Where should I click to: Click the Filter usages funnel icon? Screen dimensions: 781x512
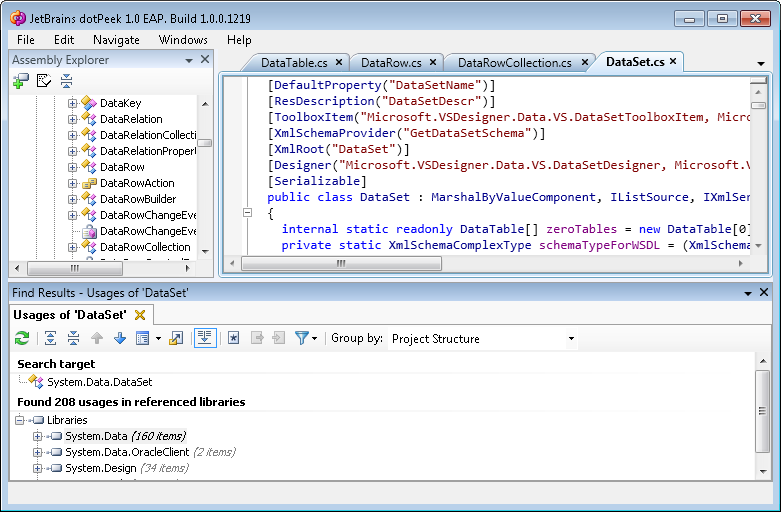click(301, 338)
